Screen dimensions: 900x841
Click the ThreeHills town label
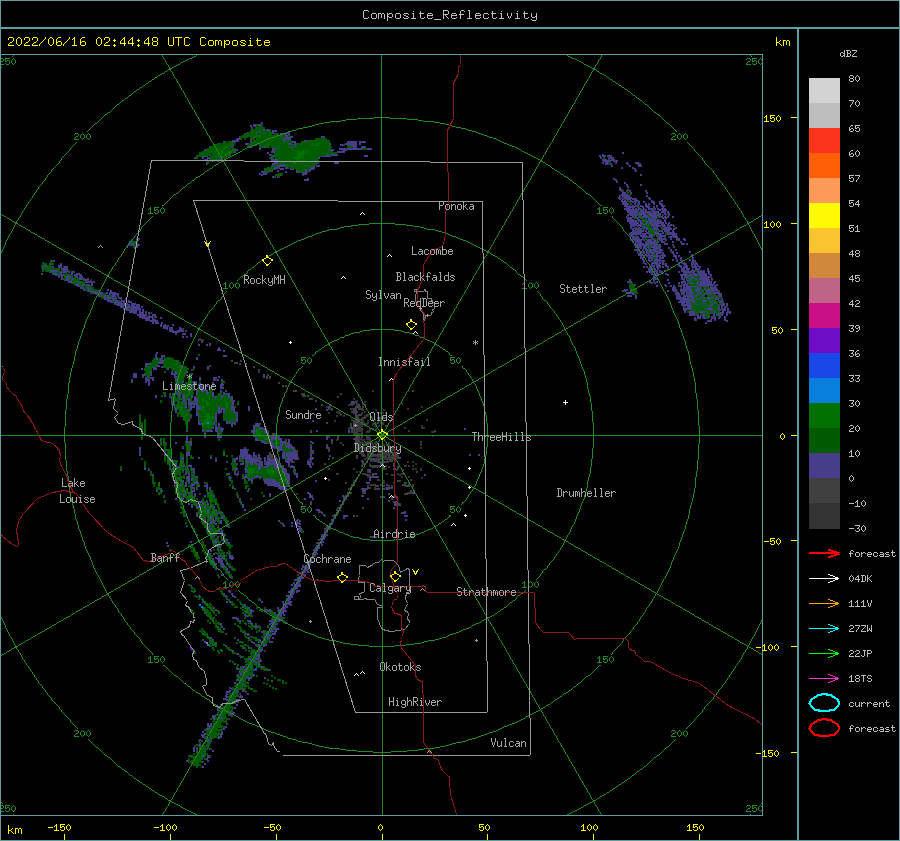click(501, 437)
